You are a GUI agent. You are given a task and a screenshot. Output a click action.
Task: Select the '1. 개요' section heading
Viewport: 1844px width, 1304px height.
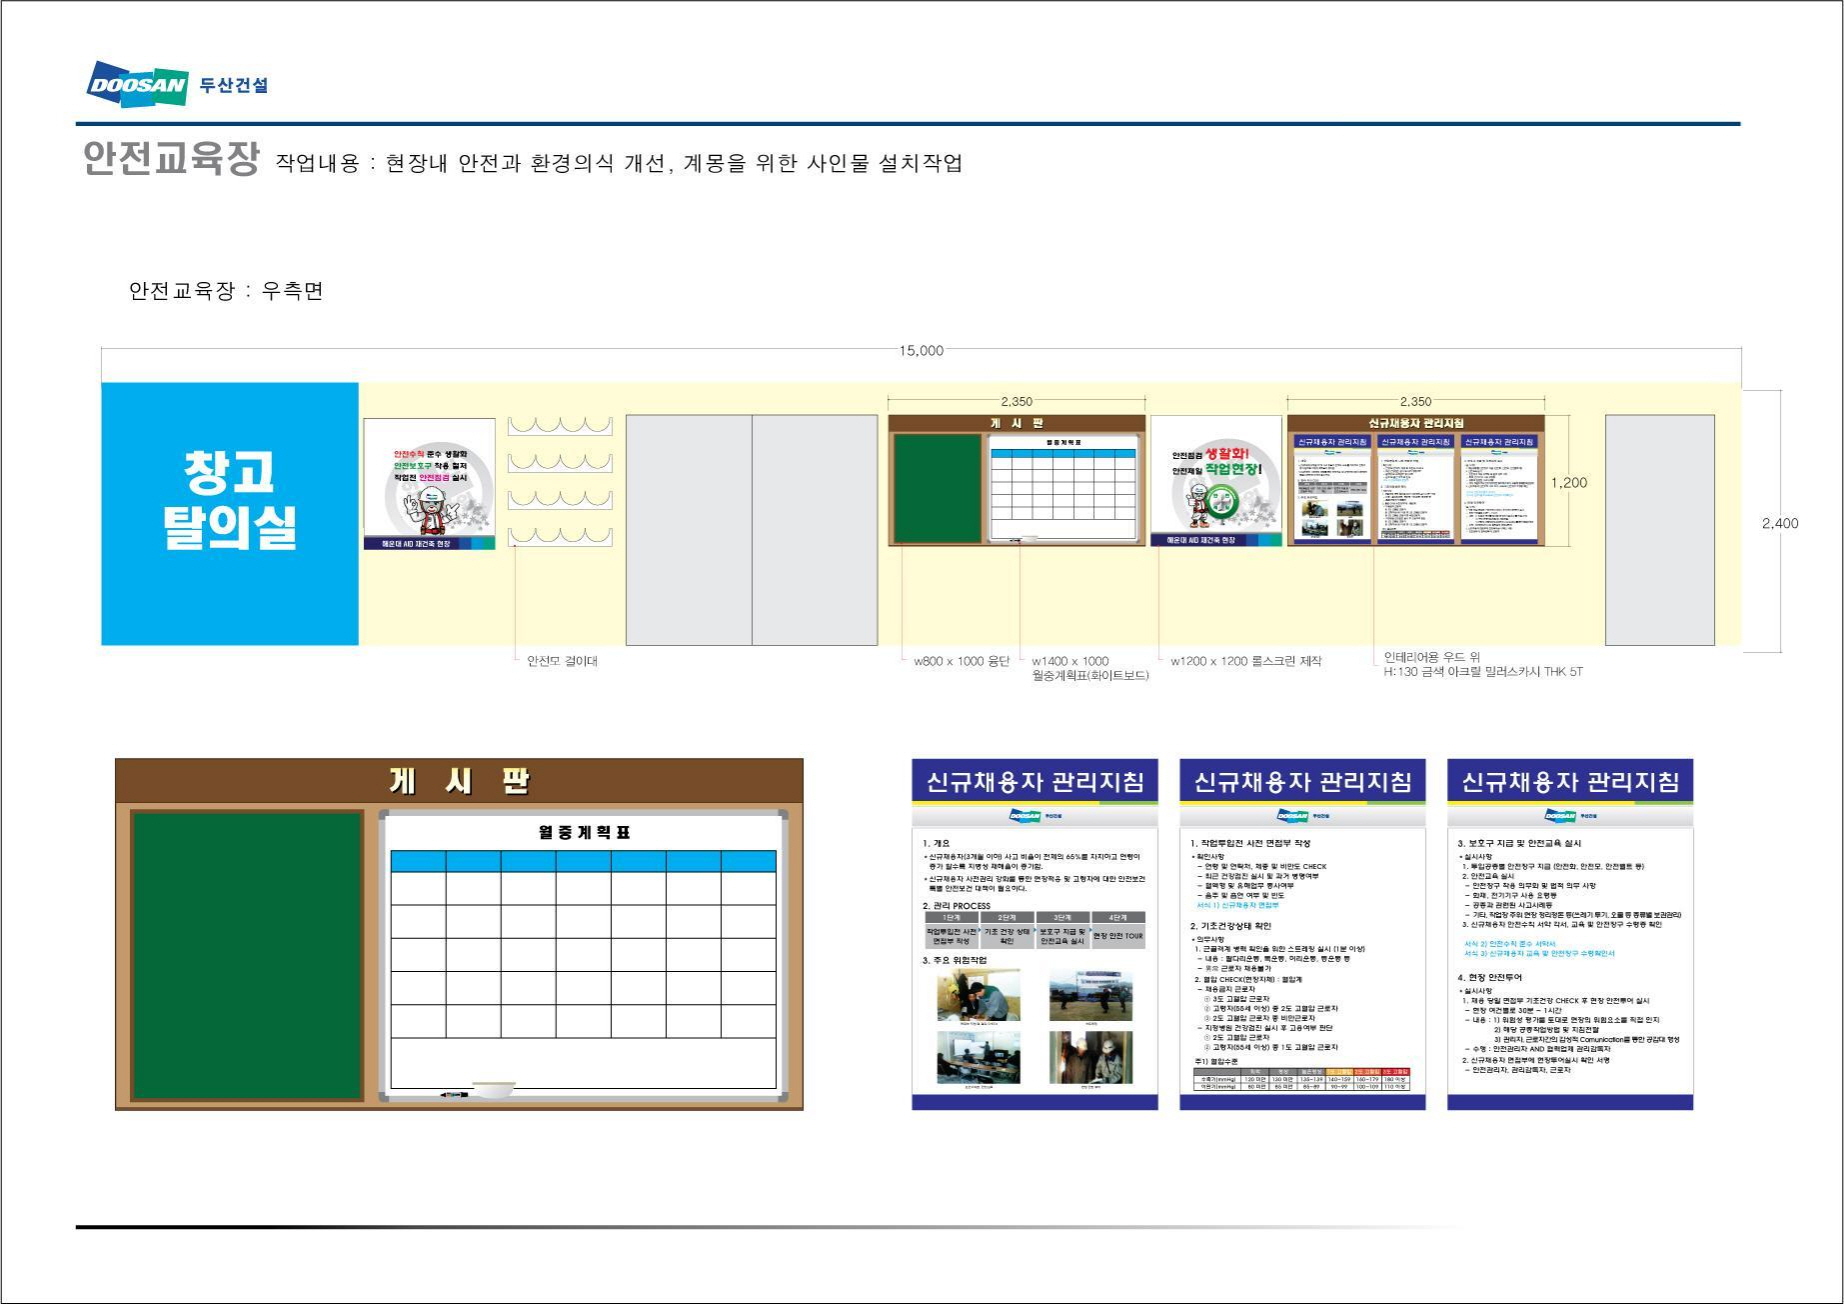(936, 844)
